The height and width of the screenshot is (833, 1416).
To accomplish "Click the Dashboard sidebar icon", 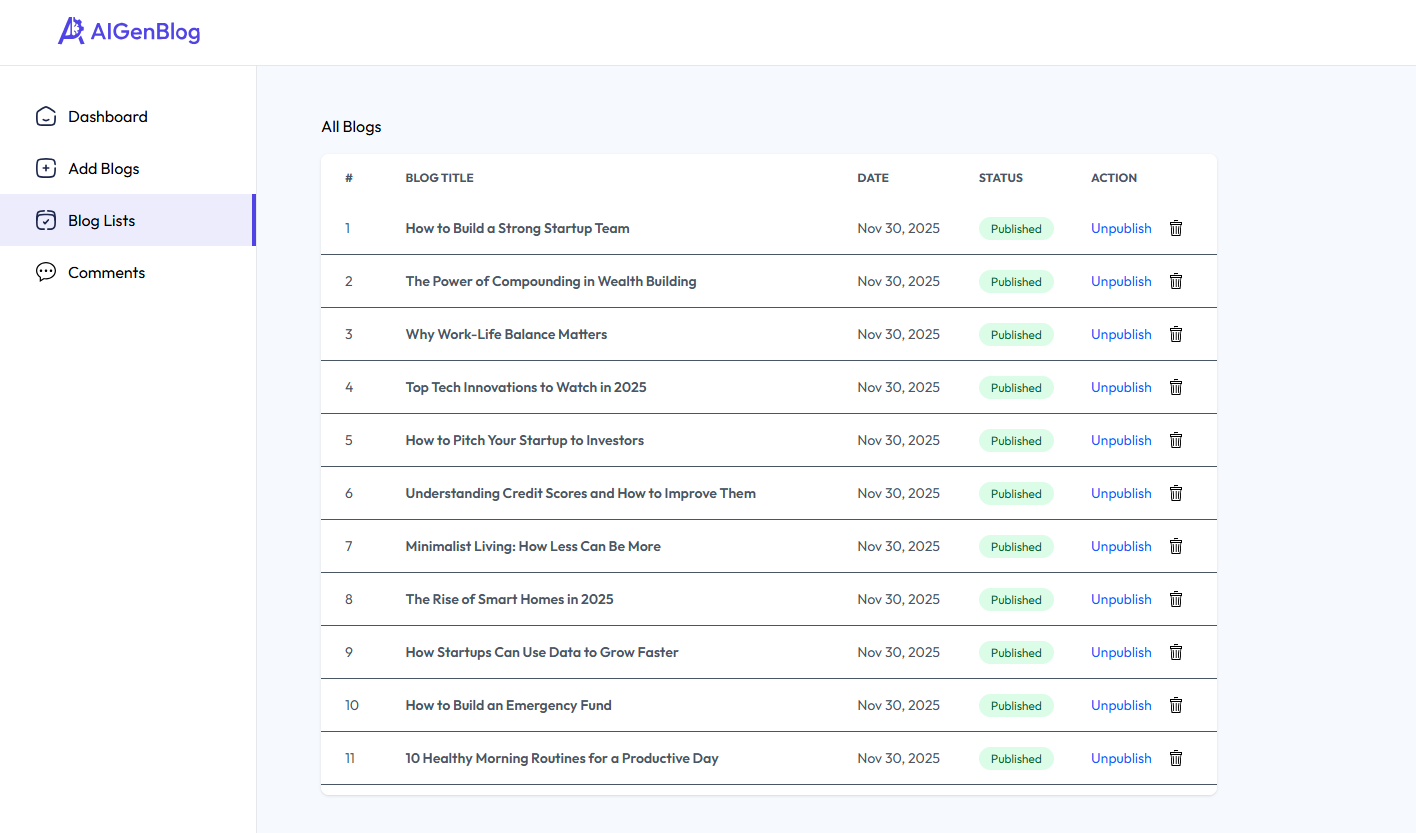I will [x=46, y=117].
